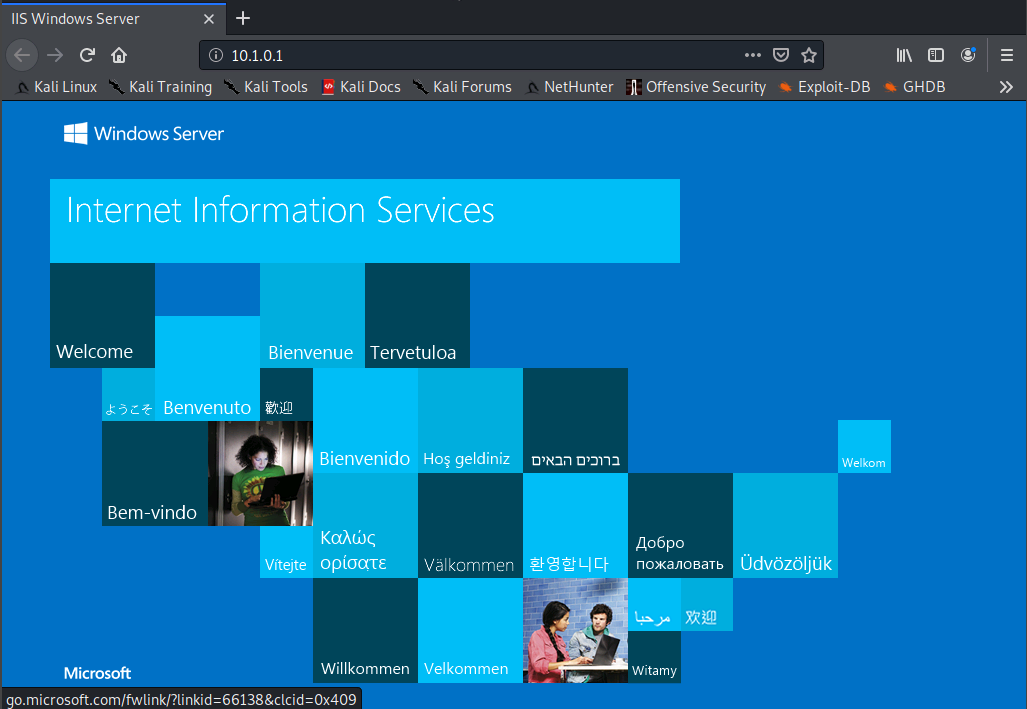
Task: Click the ようこそ tile
Action: pos(128,394)
